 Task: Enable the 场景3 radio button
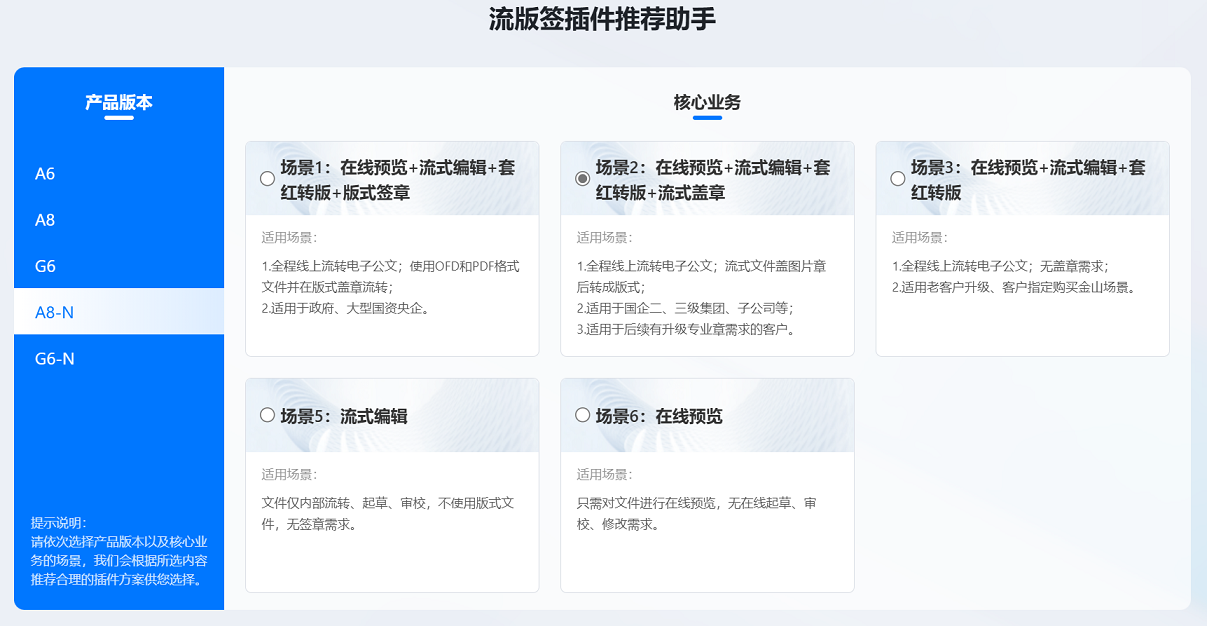coord(897,179)
